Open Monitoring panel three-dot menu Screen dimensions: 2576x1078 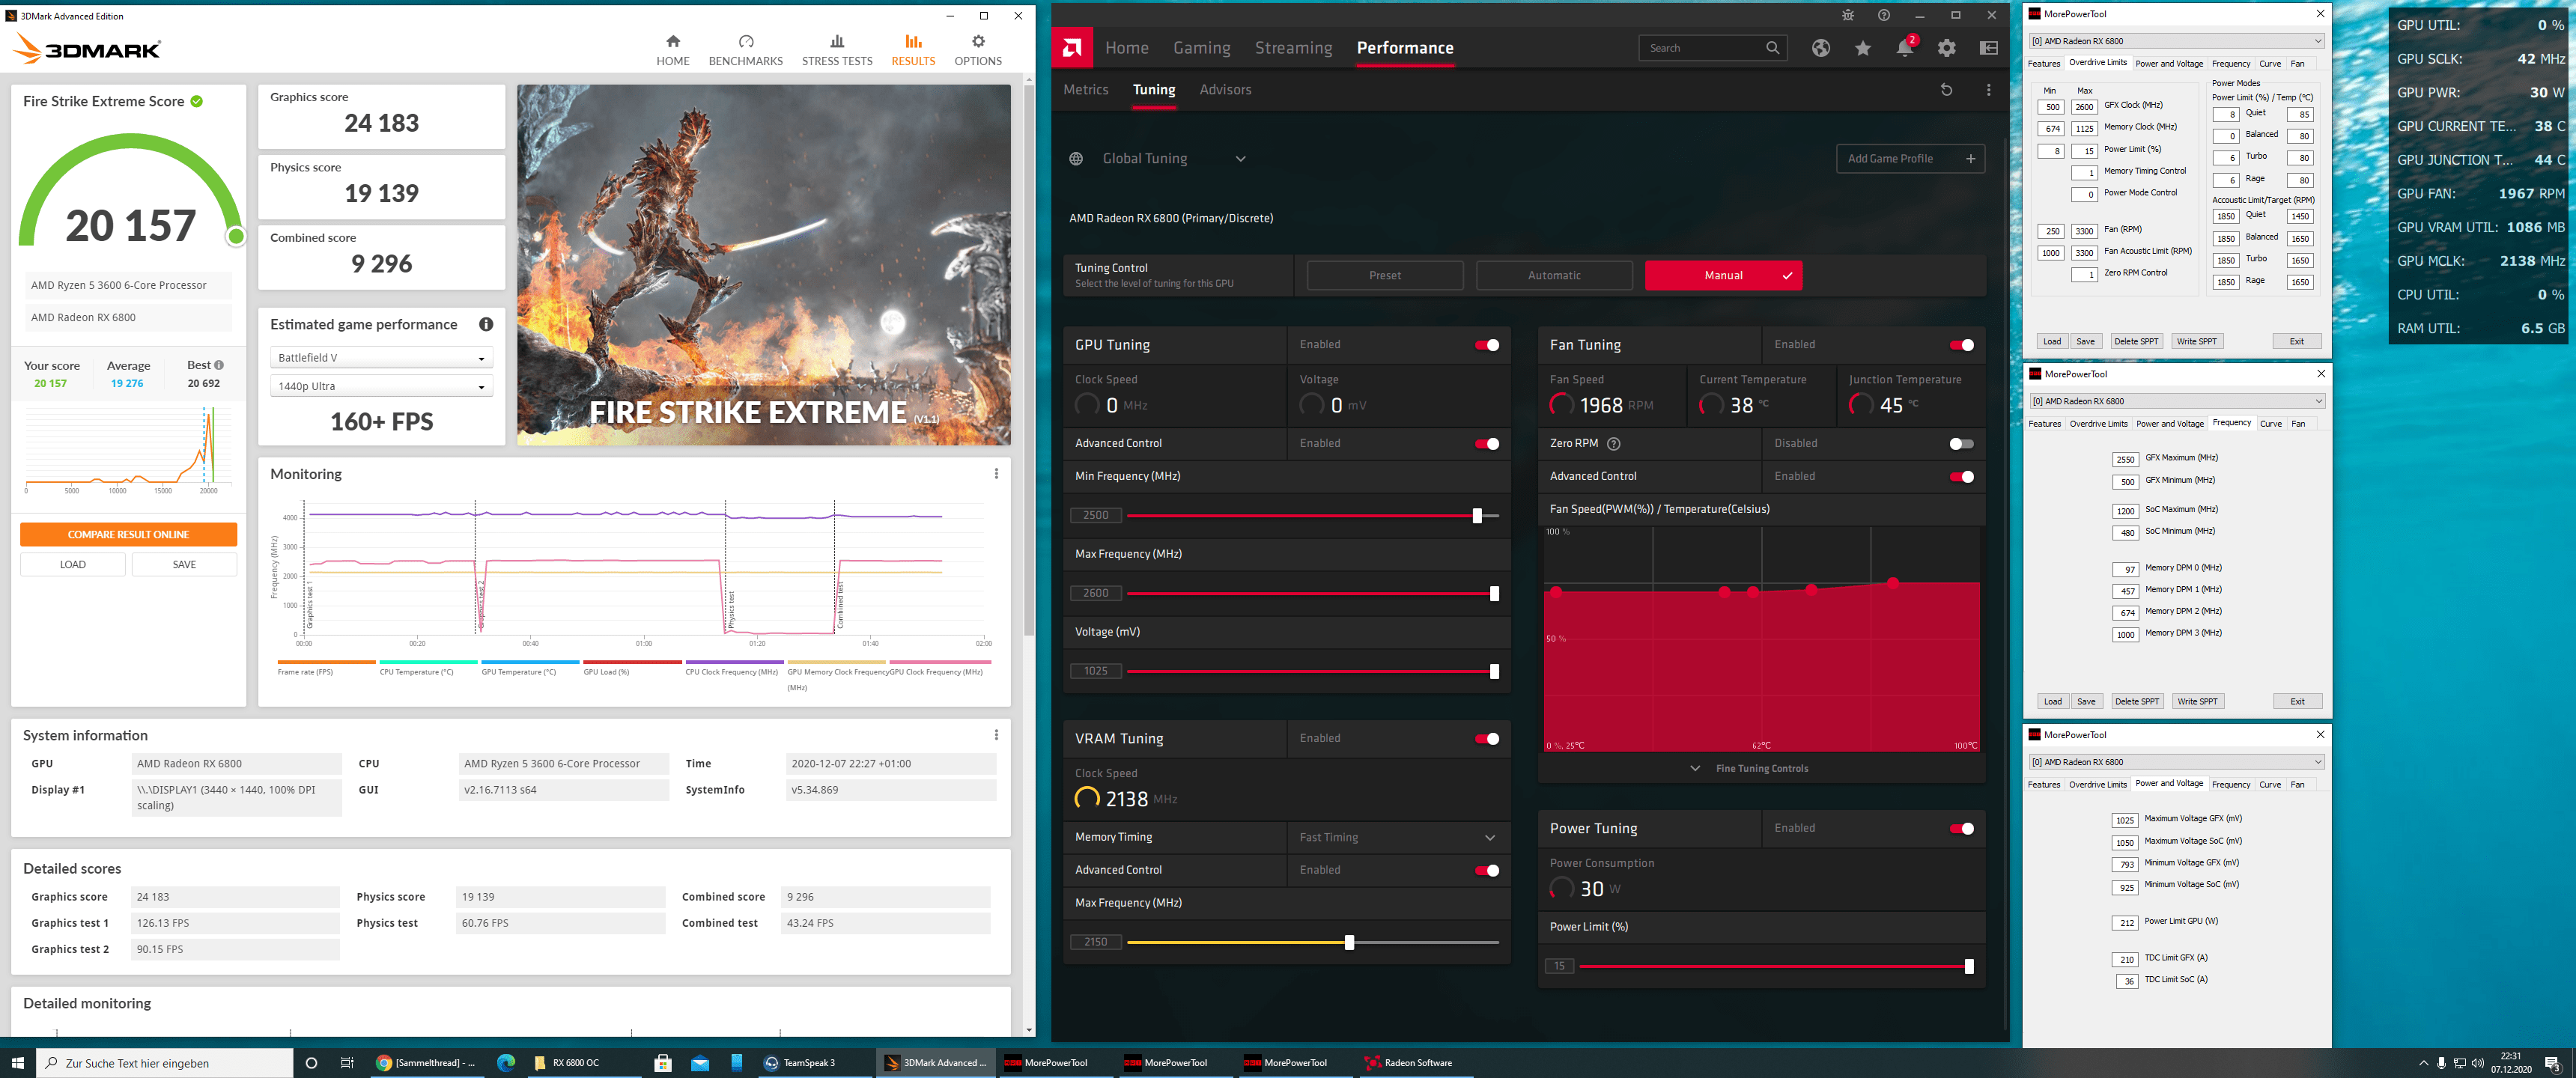click(996, 474)
